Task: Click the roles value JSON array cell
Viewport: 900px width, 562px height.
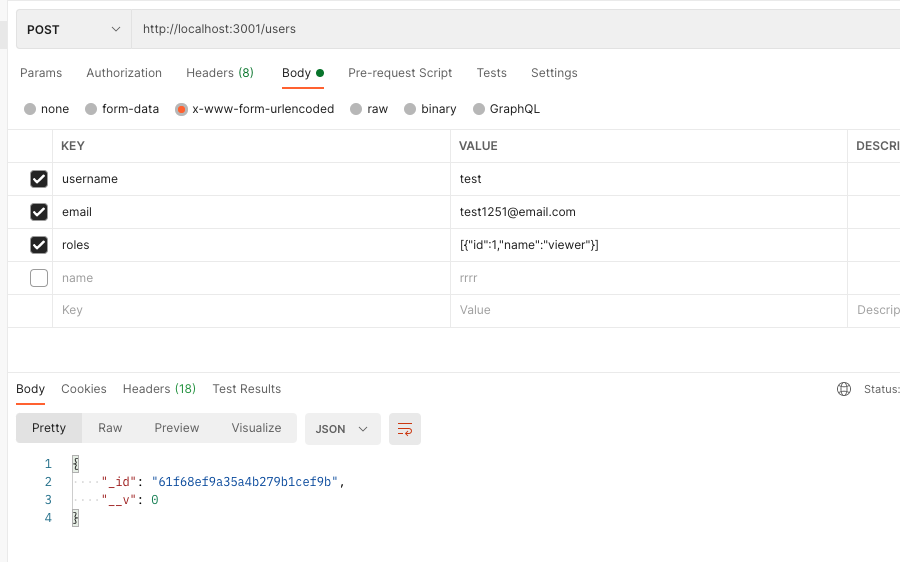Action: coord(649,245)
